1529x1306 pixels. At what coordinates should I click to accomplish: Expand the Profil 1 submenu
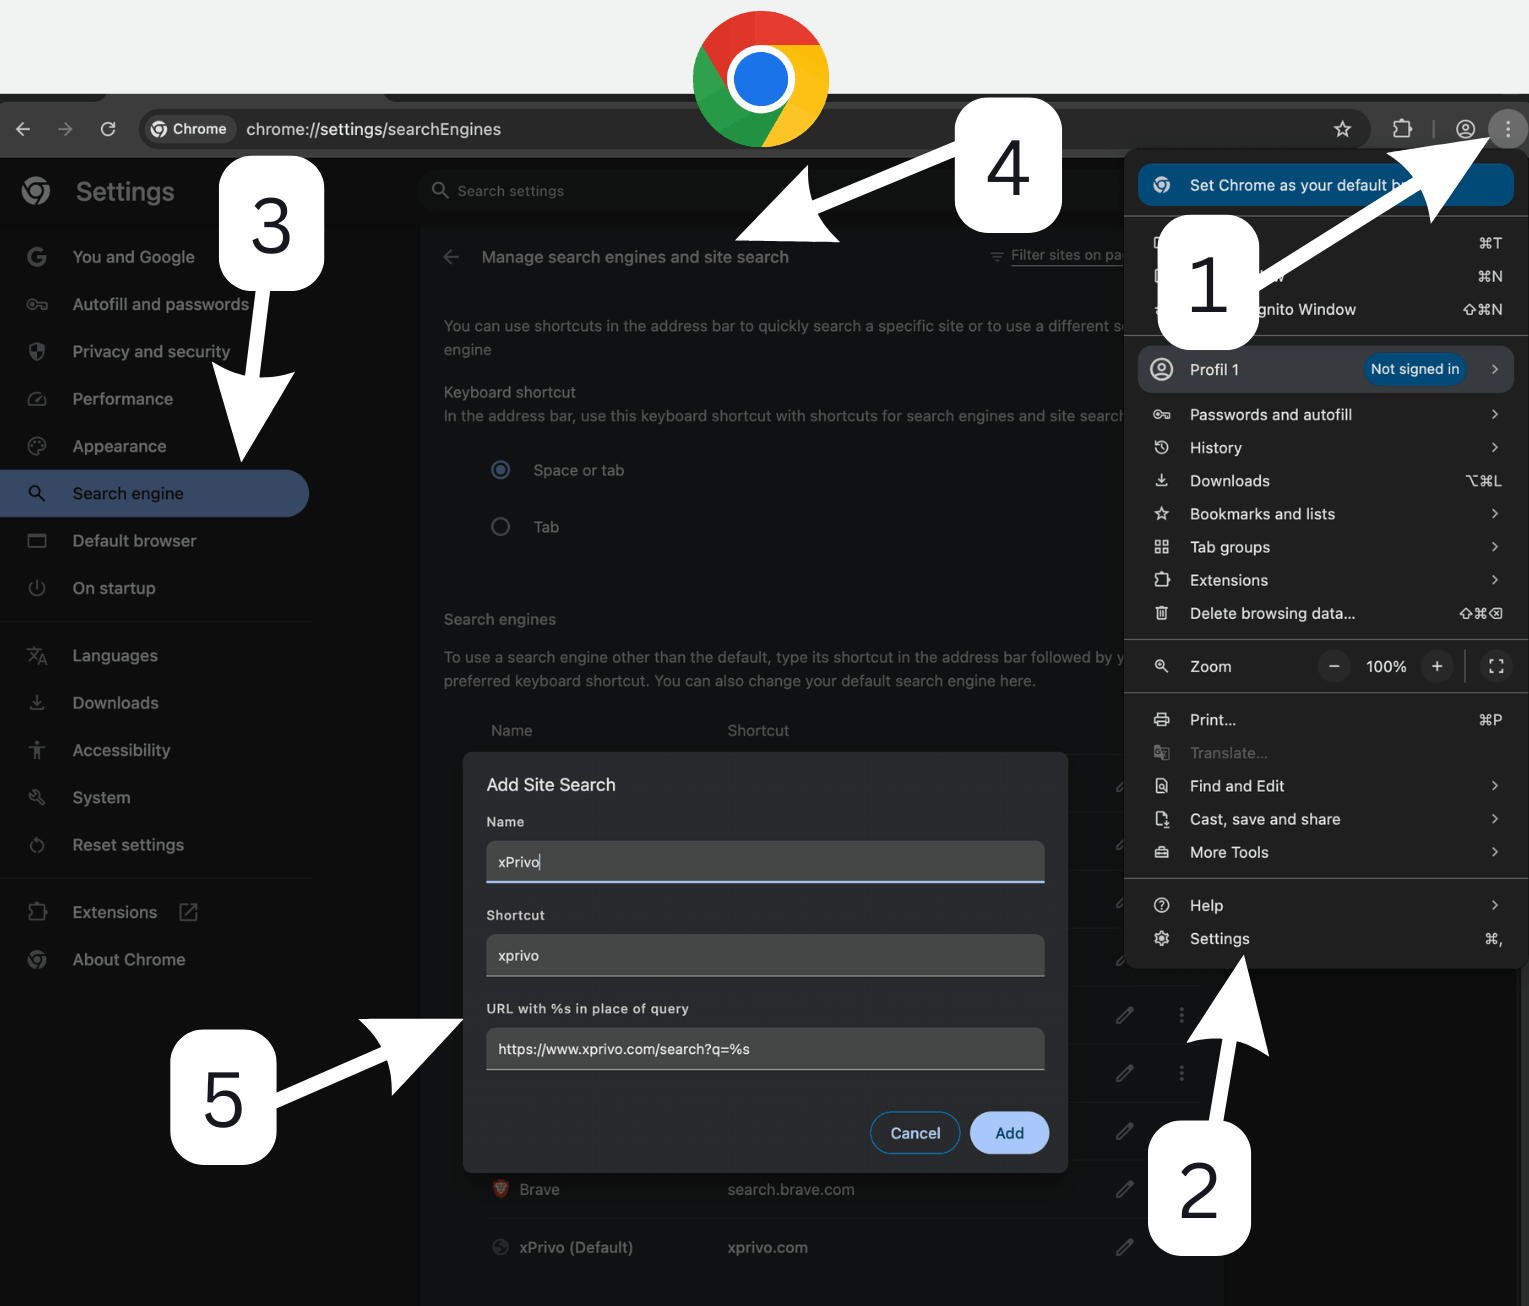click(1325, 369)
